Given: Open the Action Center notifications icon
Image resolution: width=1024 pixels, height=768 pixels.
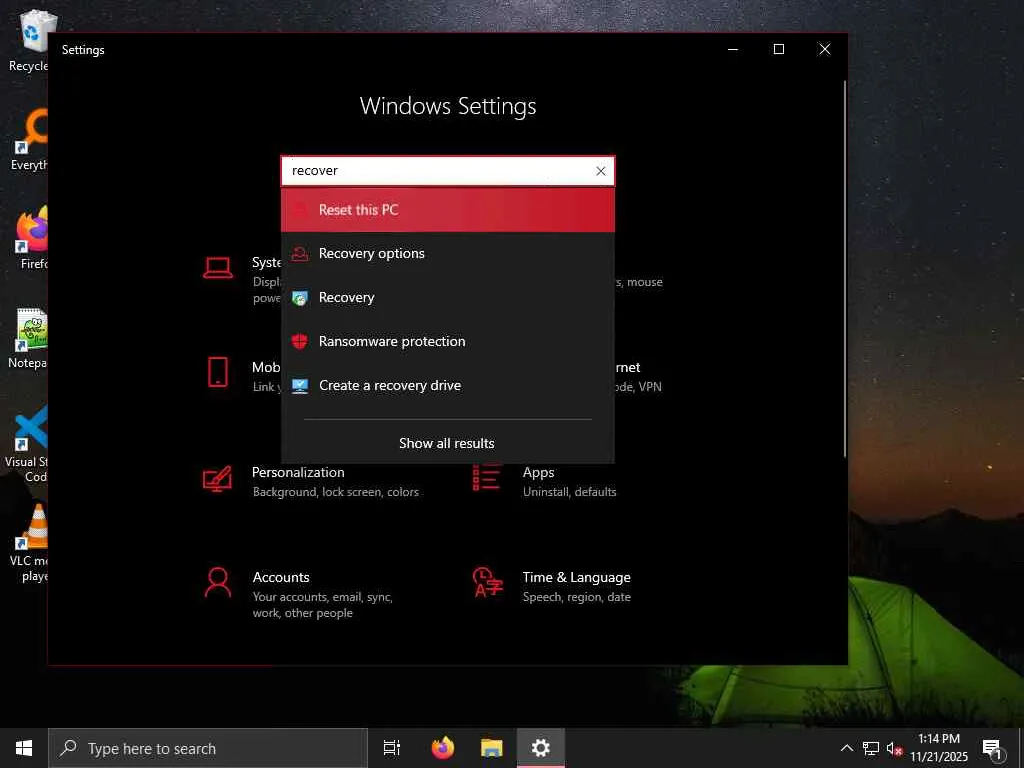Looking at the screenshot, I should click(x=992, y=748).
